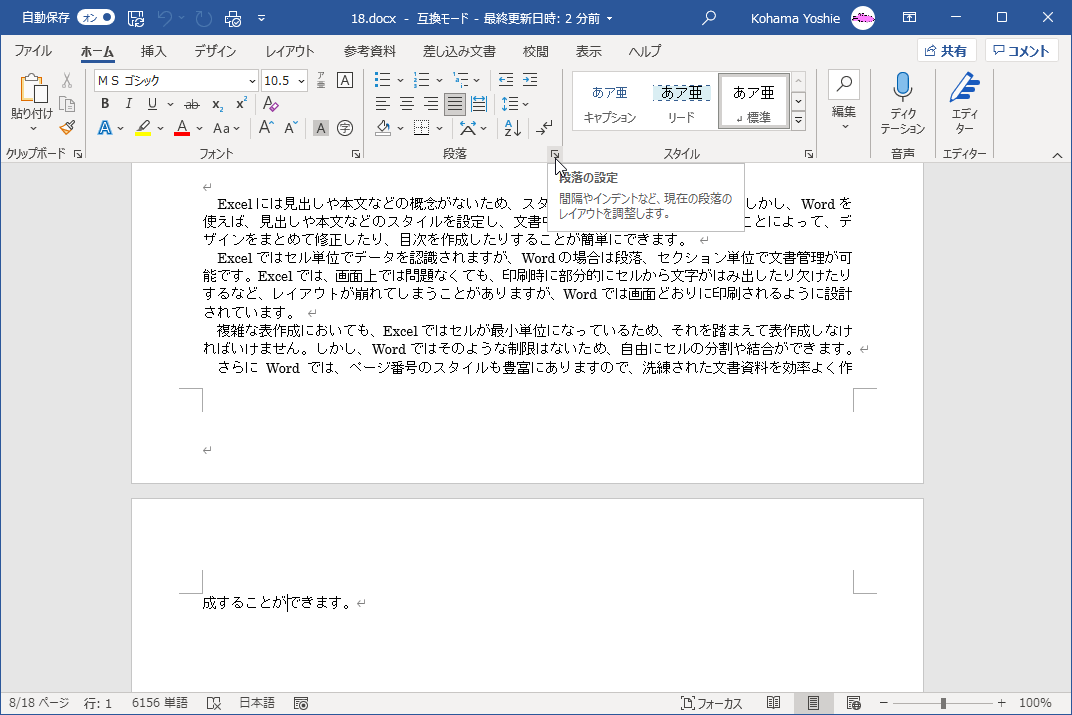
Task: Click the Share button
Action: (946, 51)
